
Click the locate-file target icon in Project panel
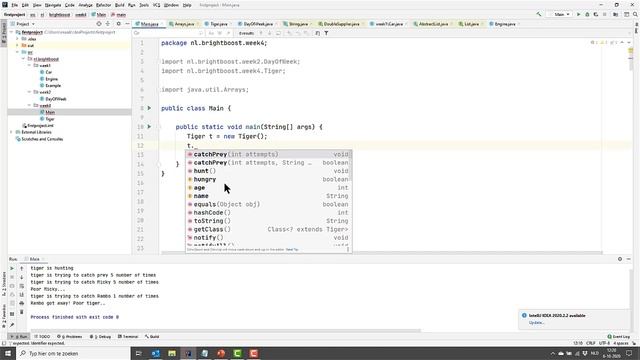(99, 24)
